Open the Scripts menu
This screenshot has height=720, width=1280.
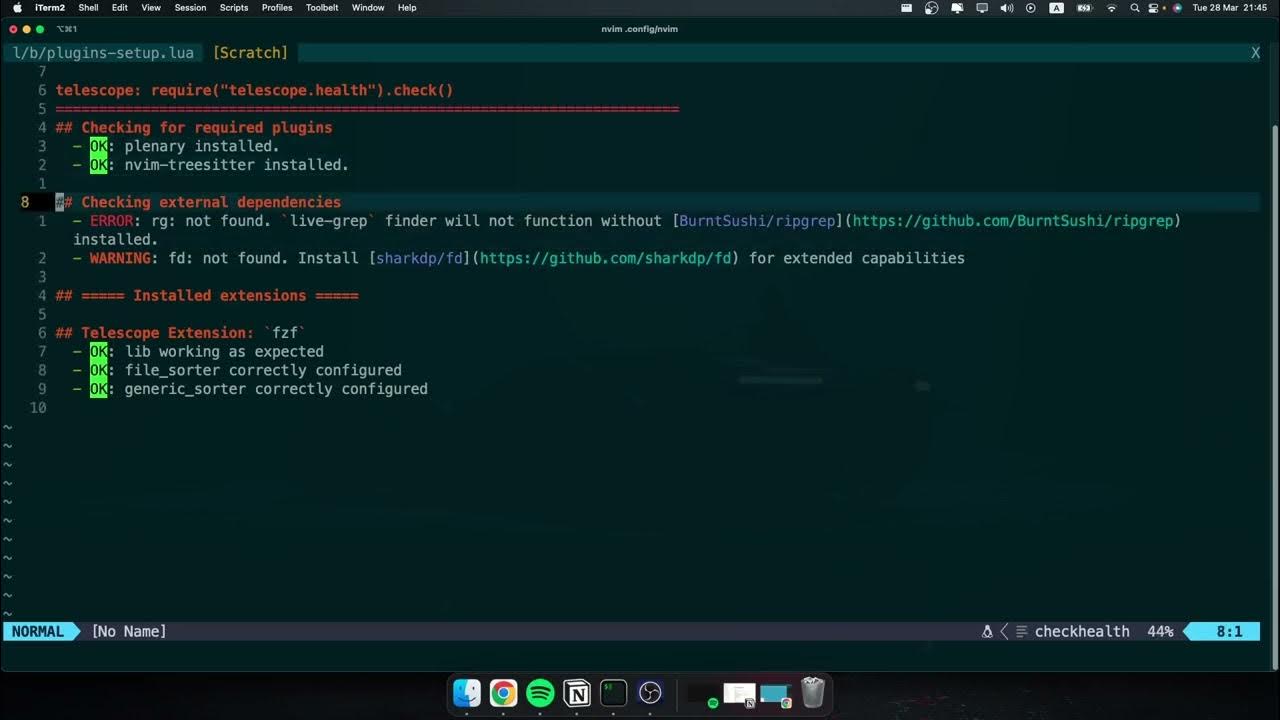(x=234, y=7)
